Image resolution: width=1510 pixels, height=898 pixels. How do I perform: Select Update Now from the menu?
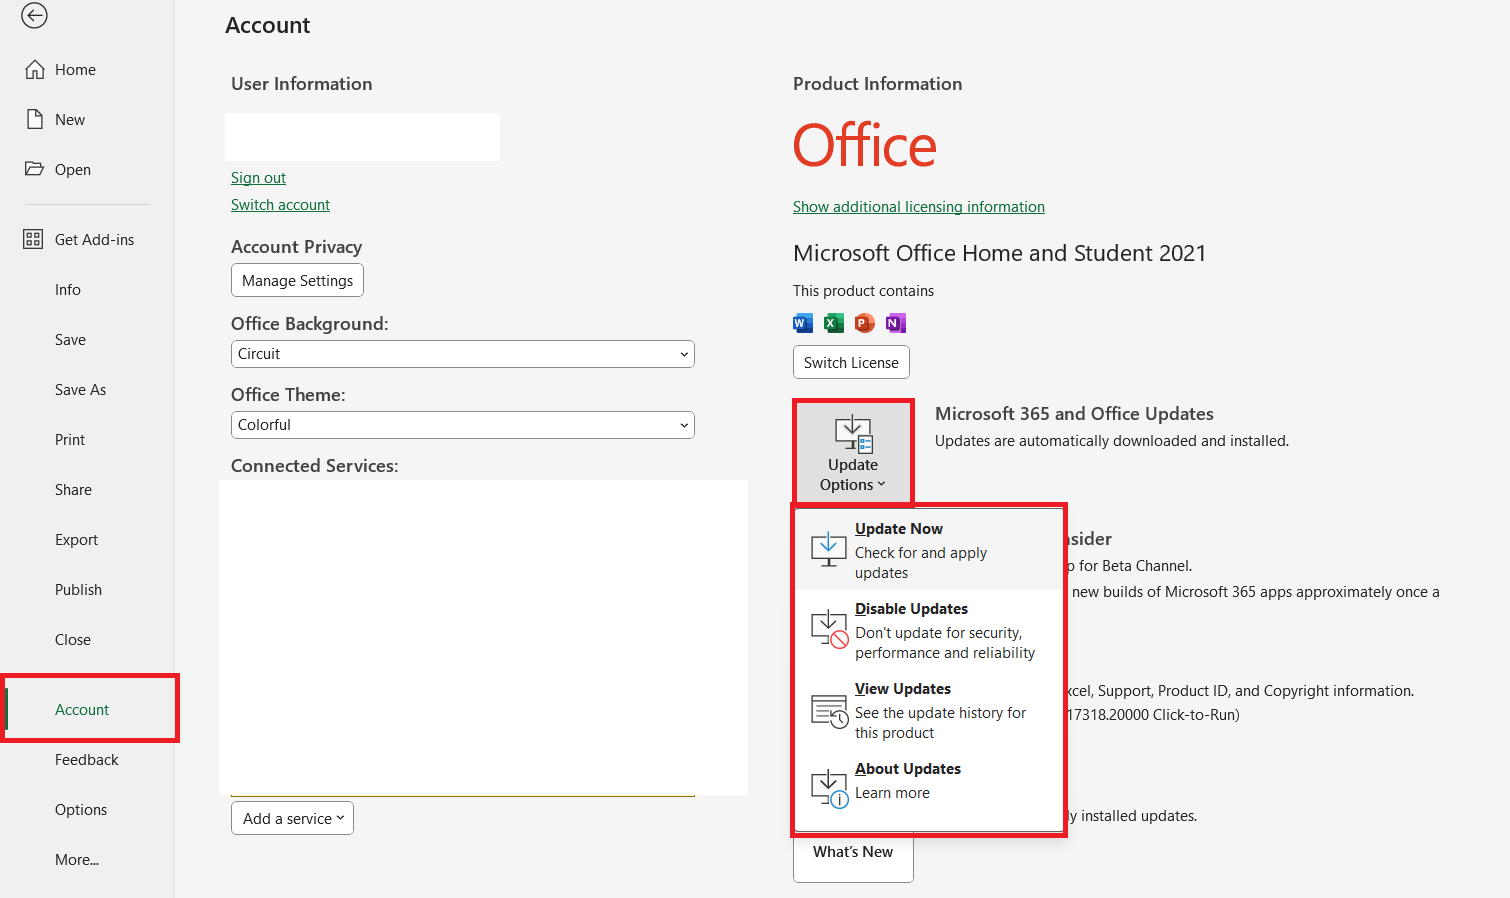[x=929, y=550]
